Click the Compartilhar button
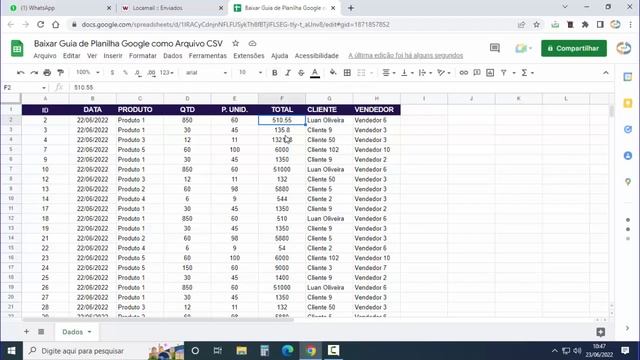 click(x=574, y=48)
